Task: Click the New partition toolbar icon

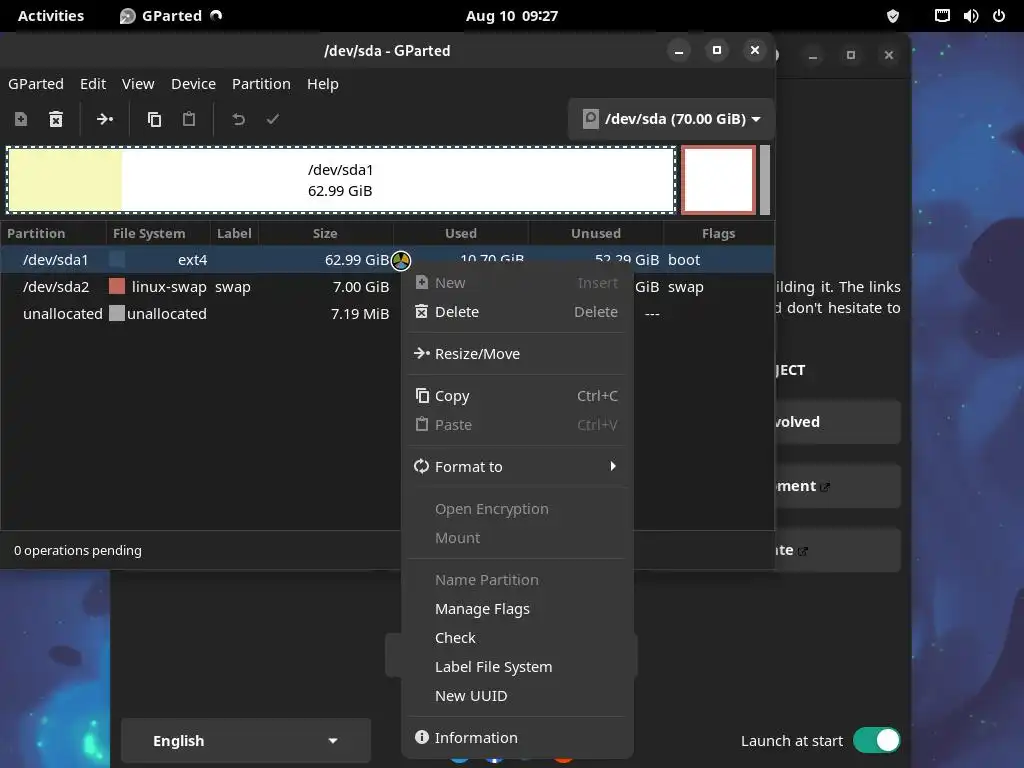Action: pos(21,119)
